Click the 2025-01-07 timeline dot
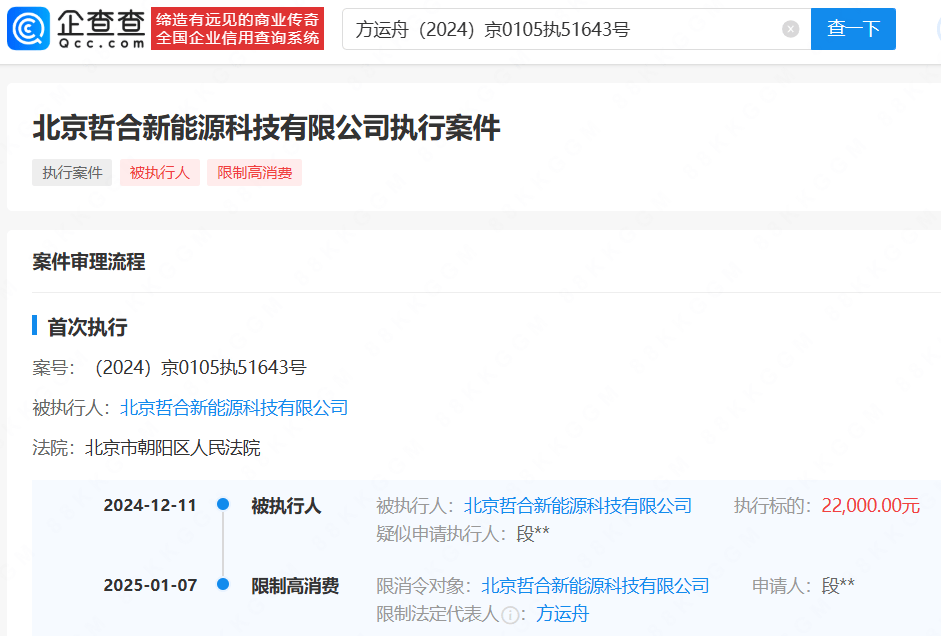Viewport: 941px width, 636px height. [223, 584]
